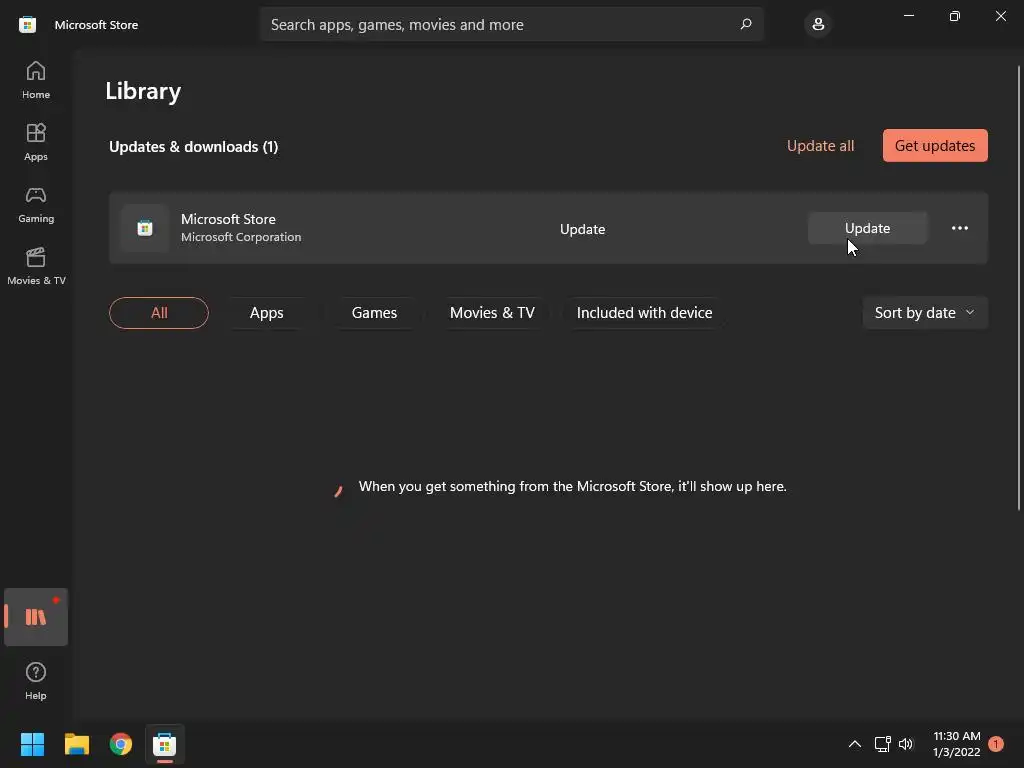Select the Included with device filter

click(x=644, y=313)
